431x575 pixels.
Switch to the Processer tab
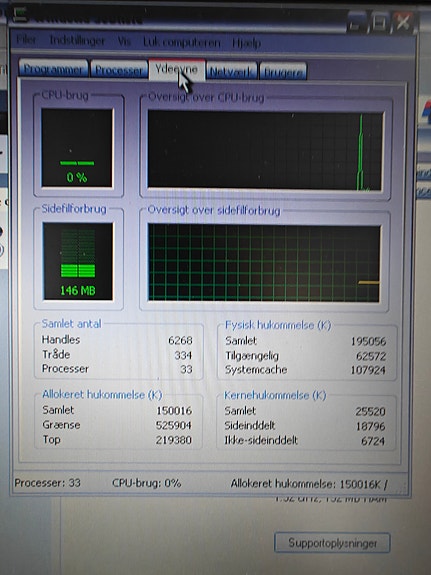[x=119, y=69]
